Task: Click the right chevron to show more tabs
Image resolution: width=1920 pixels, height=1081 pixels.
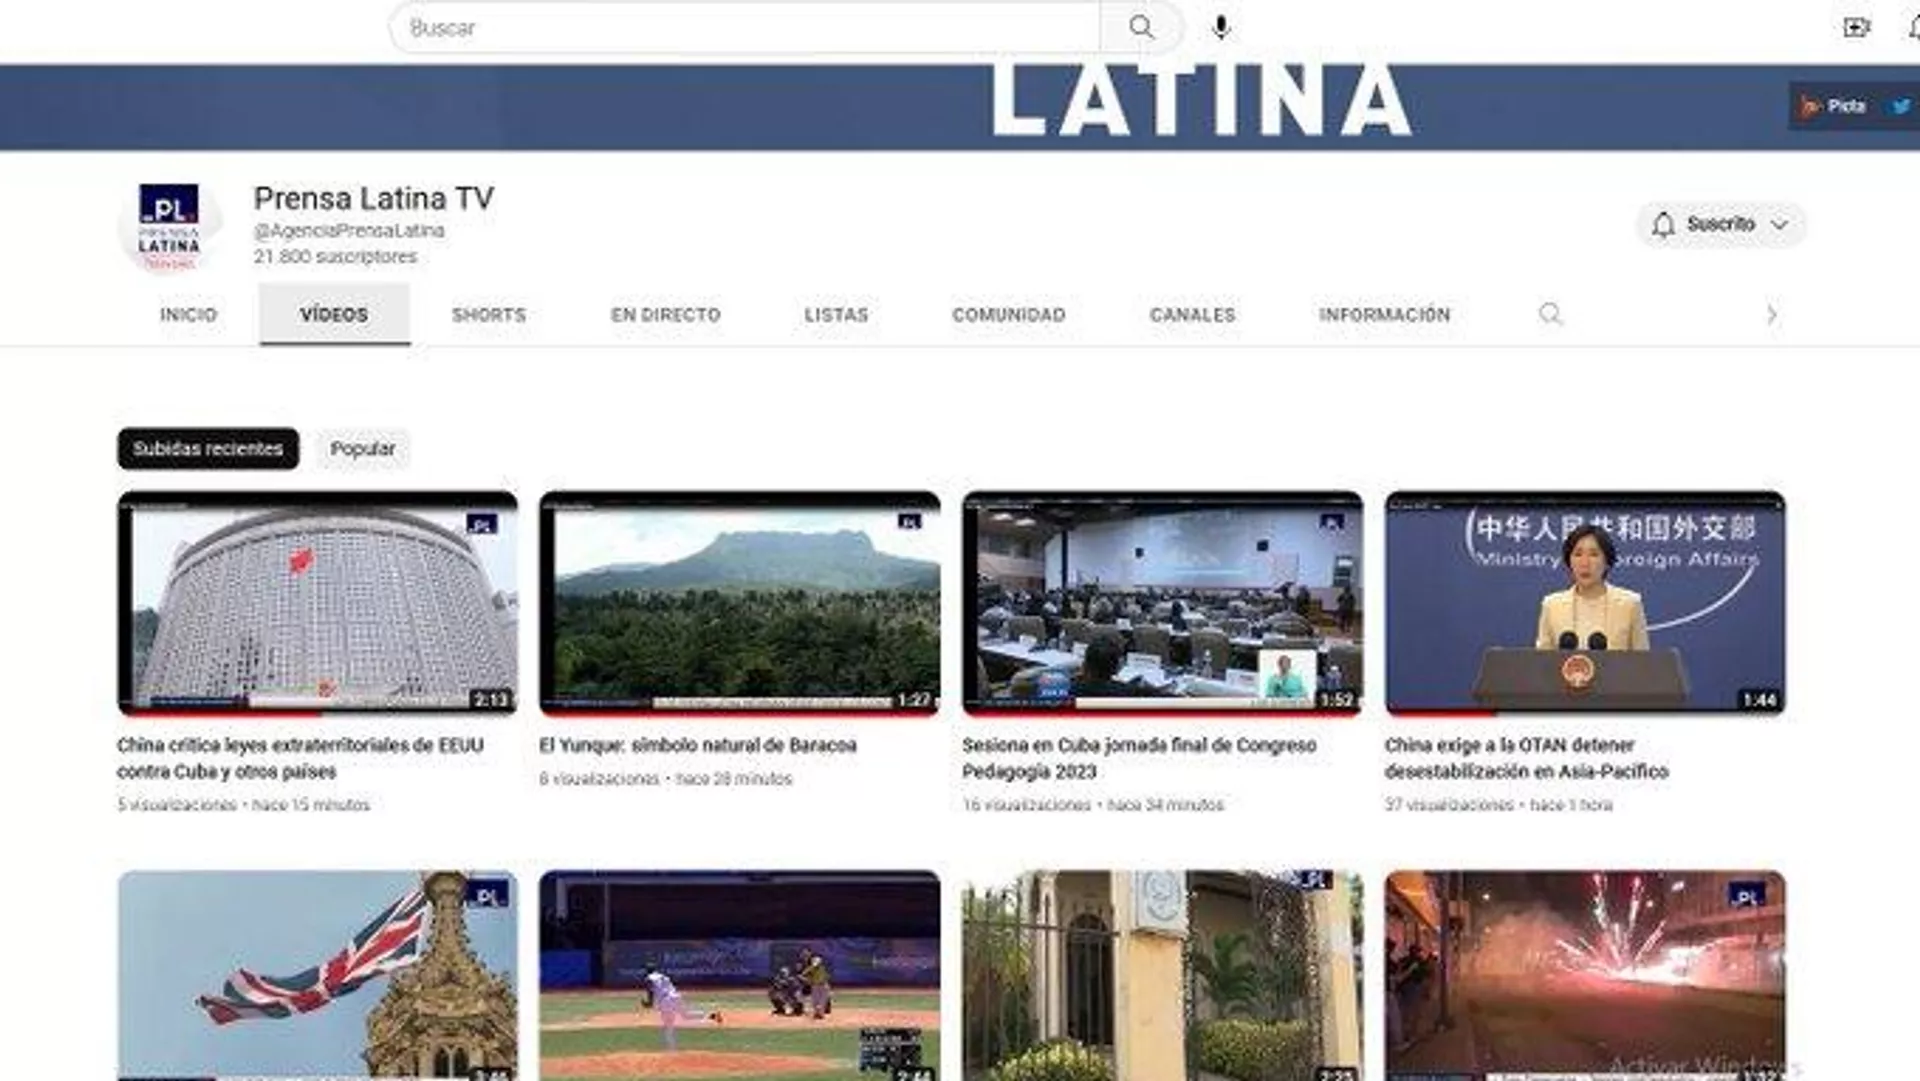Action: [1771, 315]
